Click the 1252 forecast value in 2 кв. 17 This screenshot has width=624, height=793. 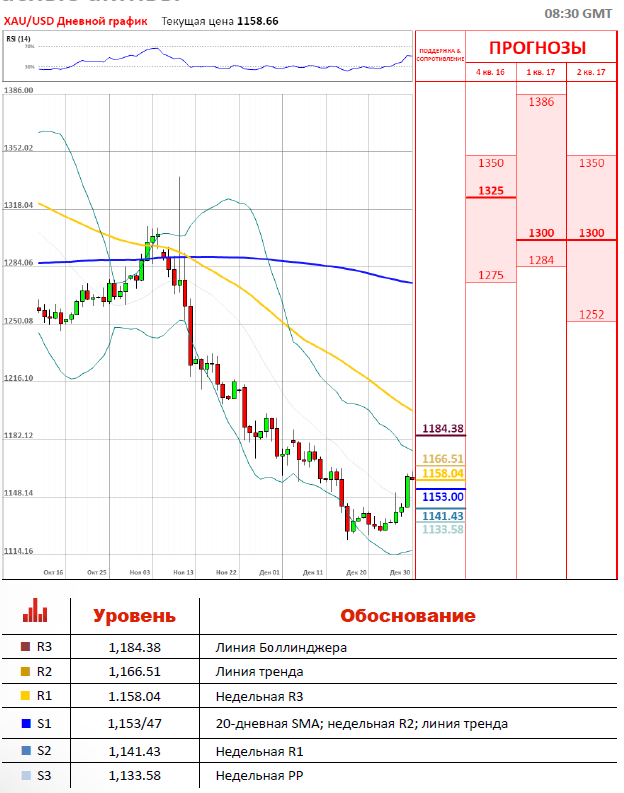point(591,314)
